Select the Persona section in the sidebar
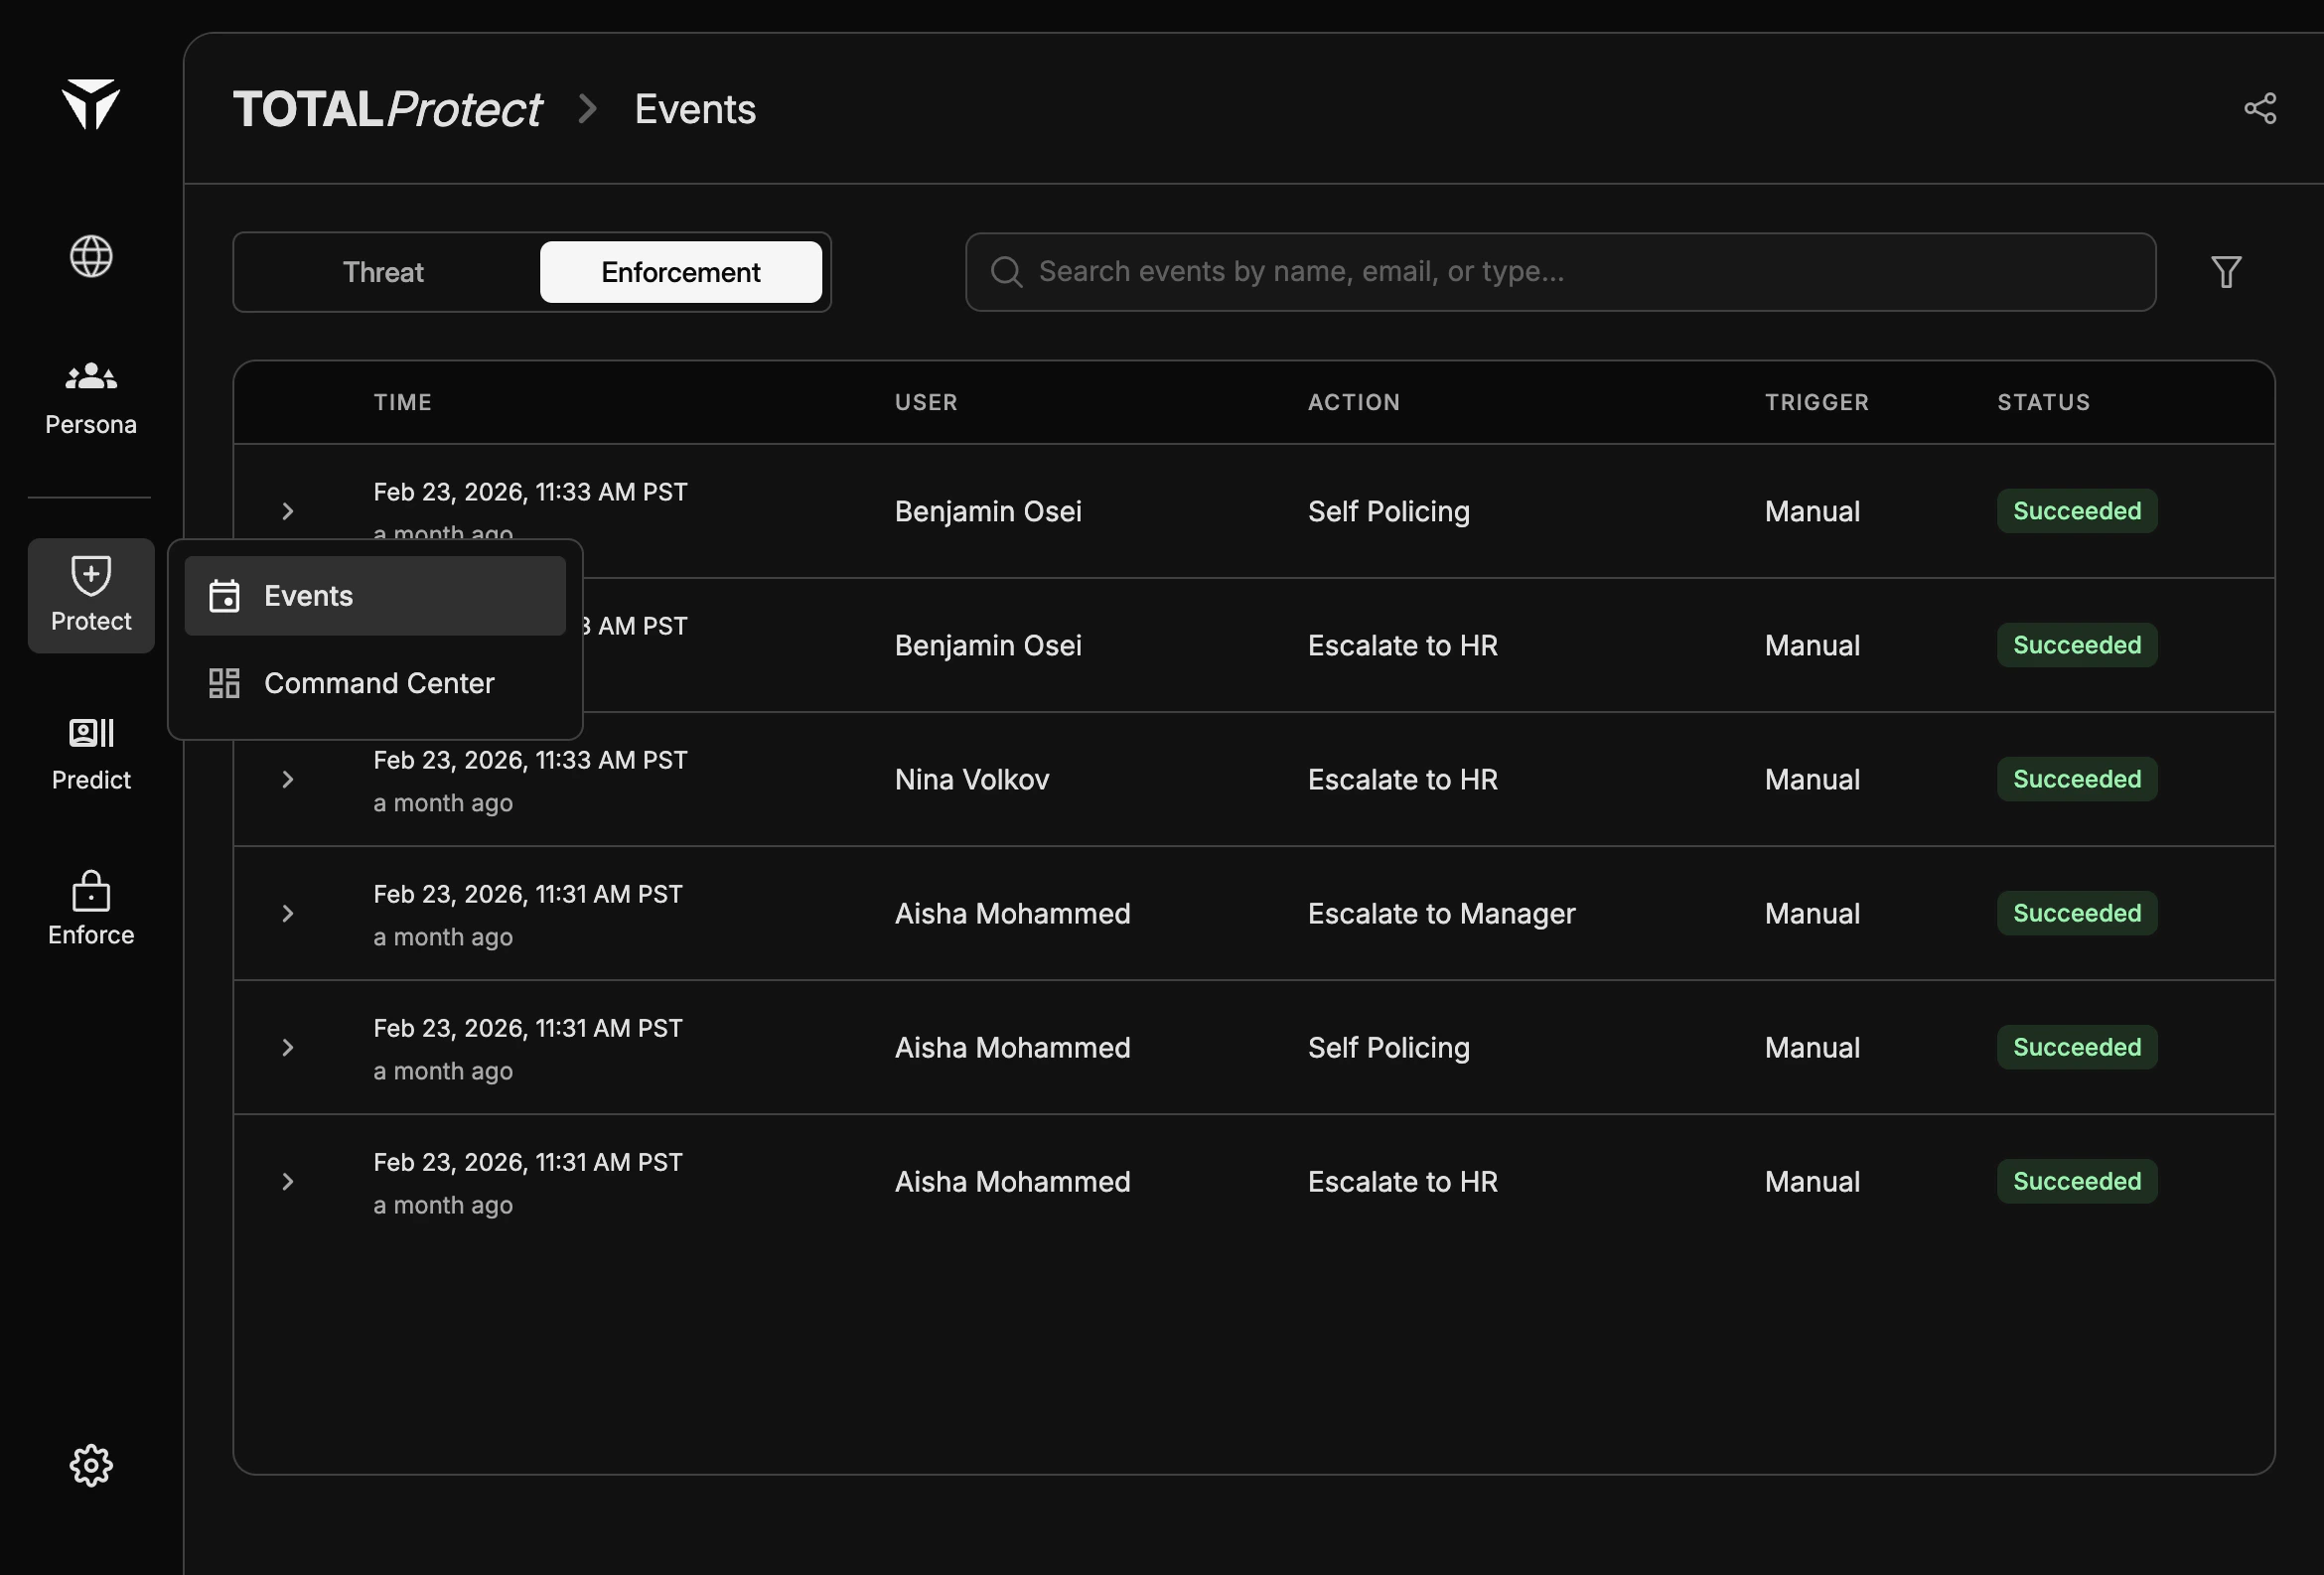The width and height of the screenshot is (2324, 1575). click(x=90, y=395)
